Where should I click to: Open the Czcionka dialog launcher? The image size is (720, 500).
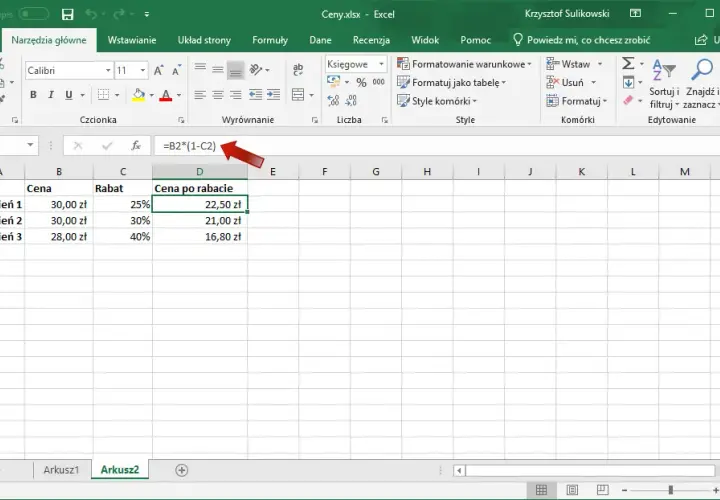coord(181,120)
